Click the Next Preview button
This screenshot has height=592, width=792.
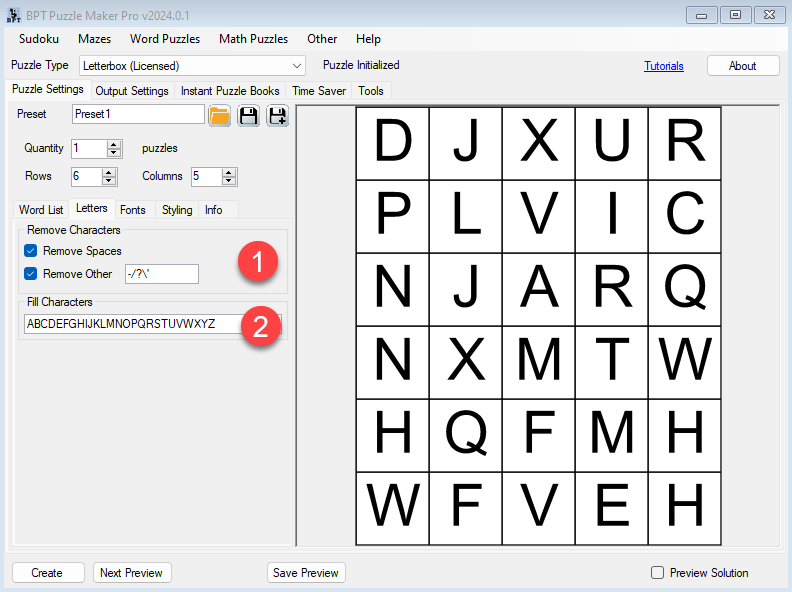(x=132, y=573)
